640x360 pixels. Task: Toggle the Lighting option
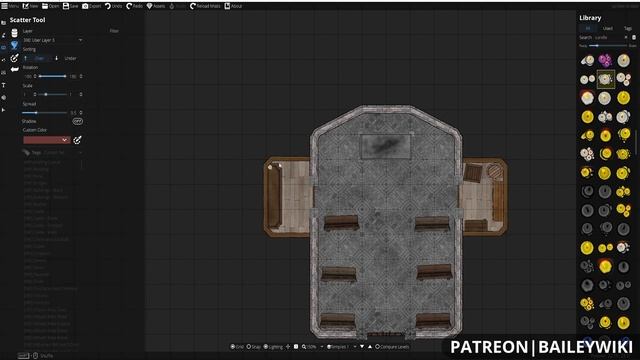273,347
